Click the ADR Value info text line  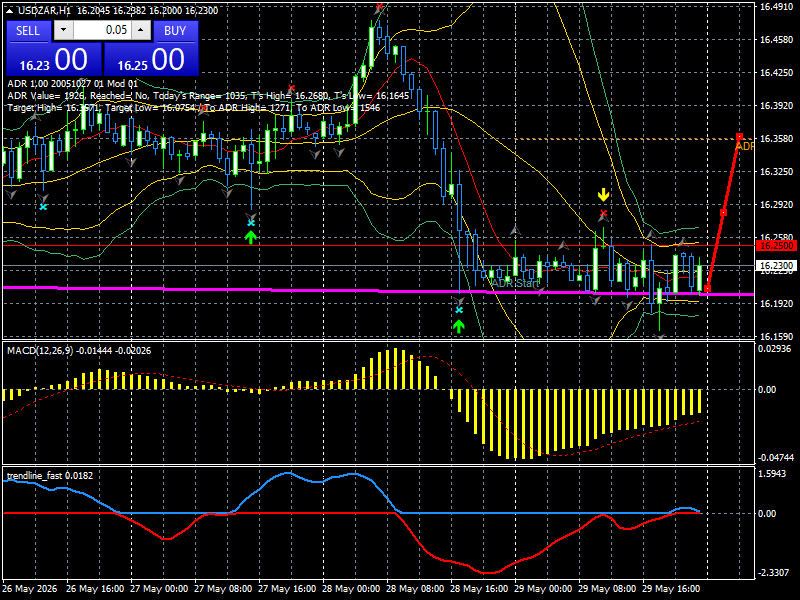(208, 96)
